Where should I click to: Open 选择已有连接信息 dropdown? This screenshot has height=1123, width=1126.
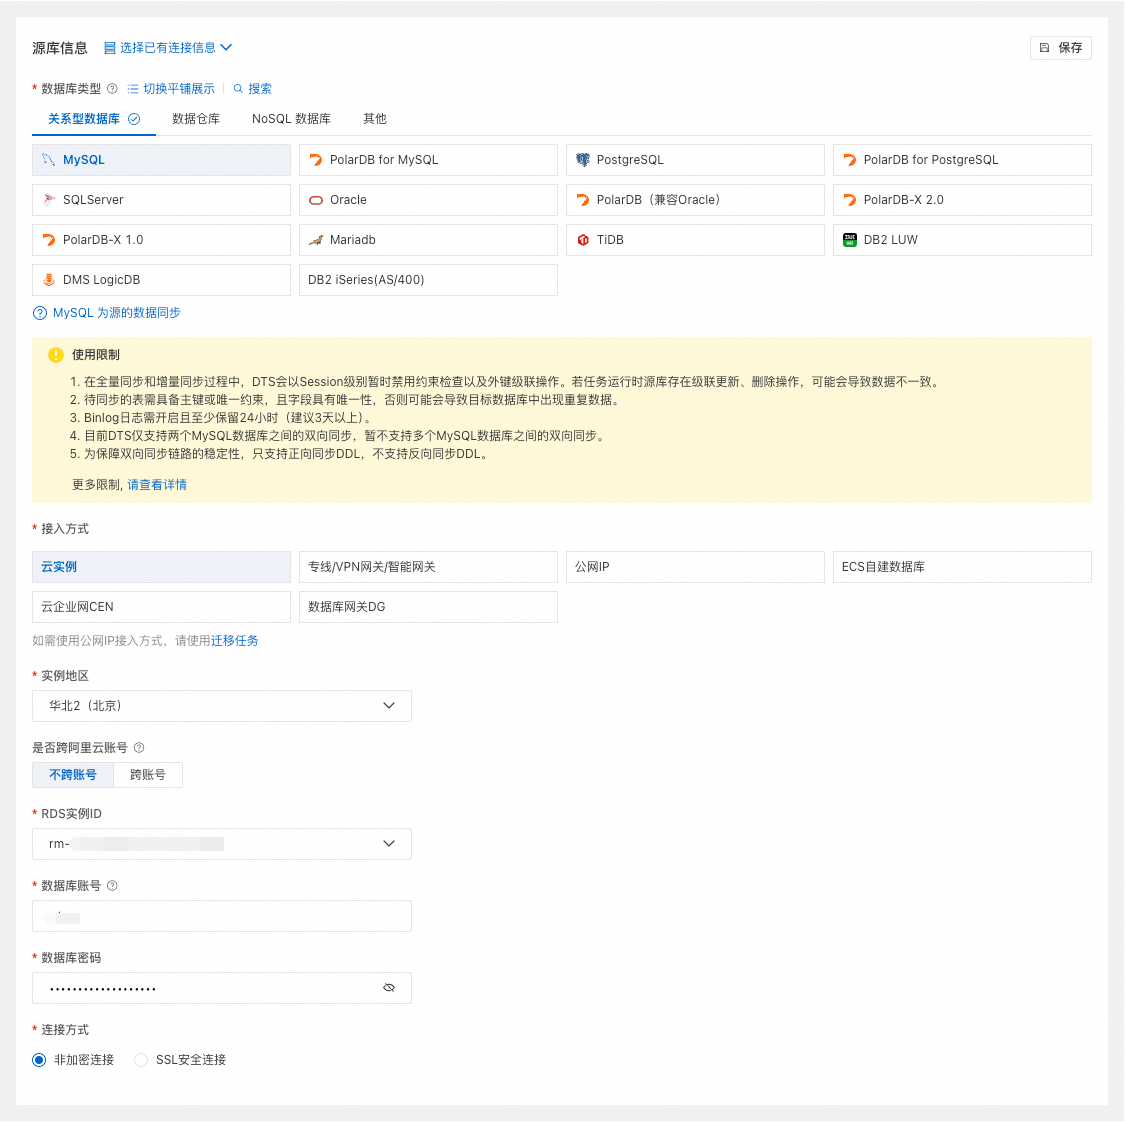(x=168, y=48)
